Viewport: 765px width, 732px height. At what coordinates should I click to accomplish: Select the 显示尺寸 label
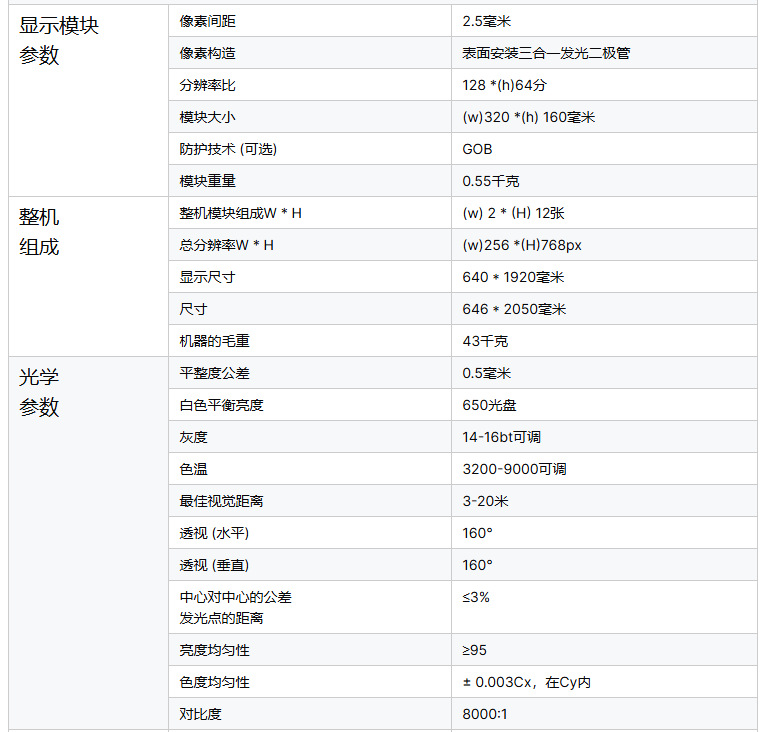[x=207, y=277]
